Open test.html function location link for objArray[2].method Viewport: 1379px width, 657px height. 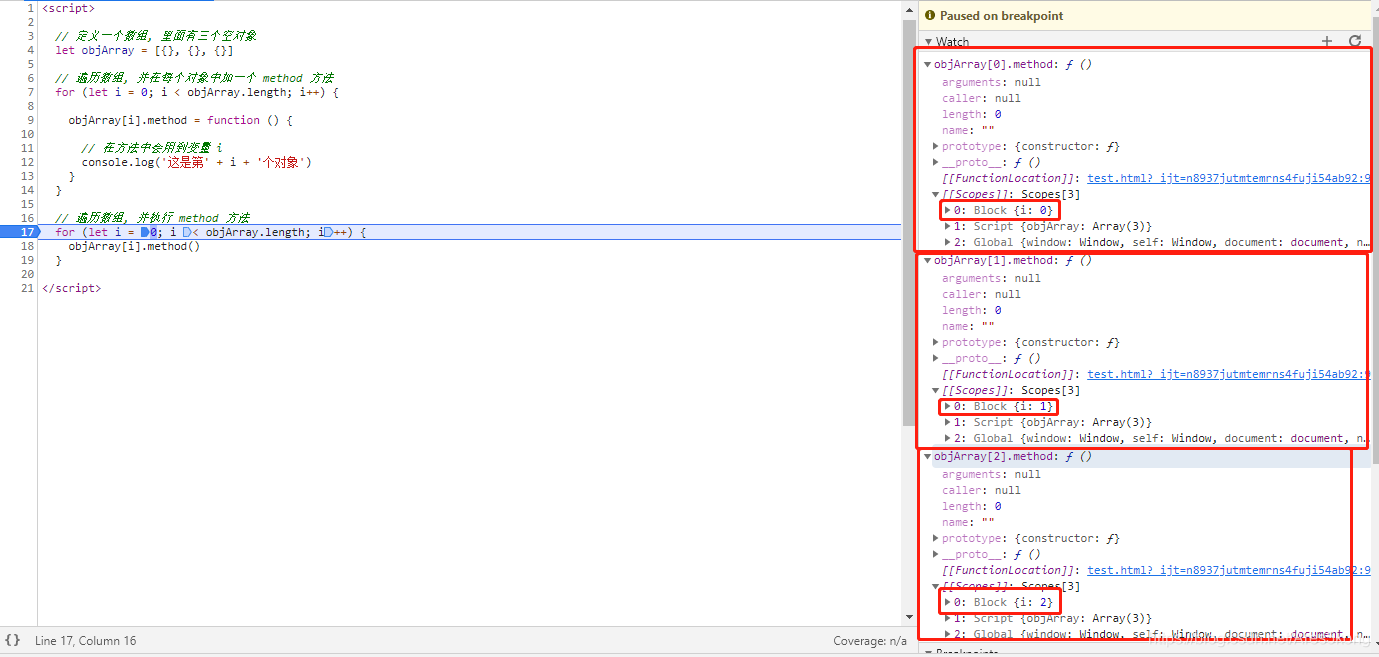(x=1229, y=570)
